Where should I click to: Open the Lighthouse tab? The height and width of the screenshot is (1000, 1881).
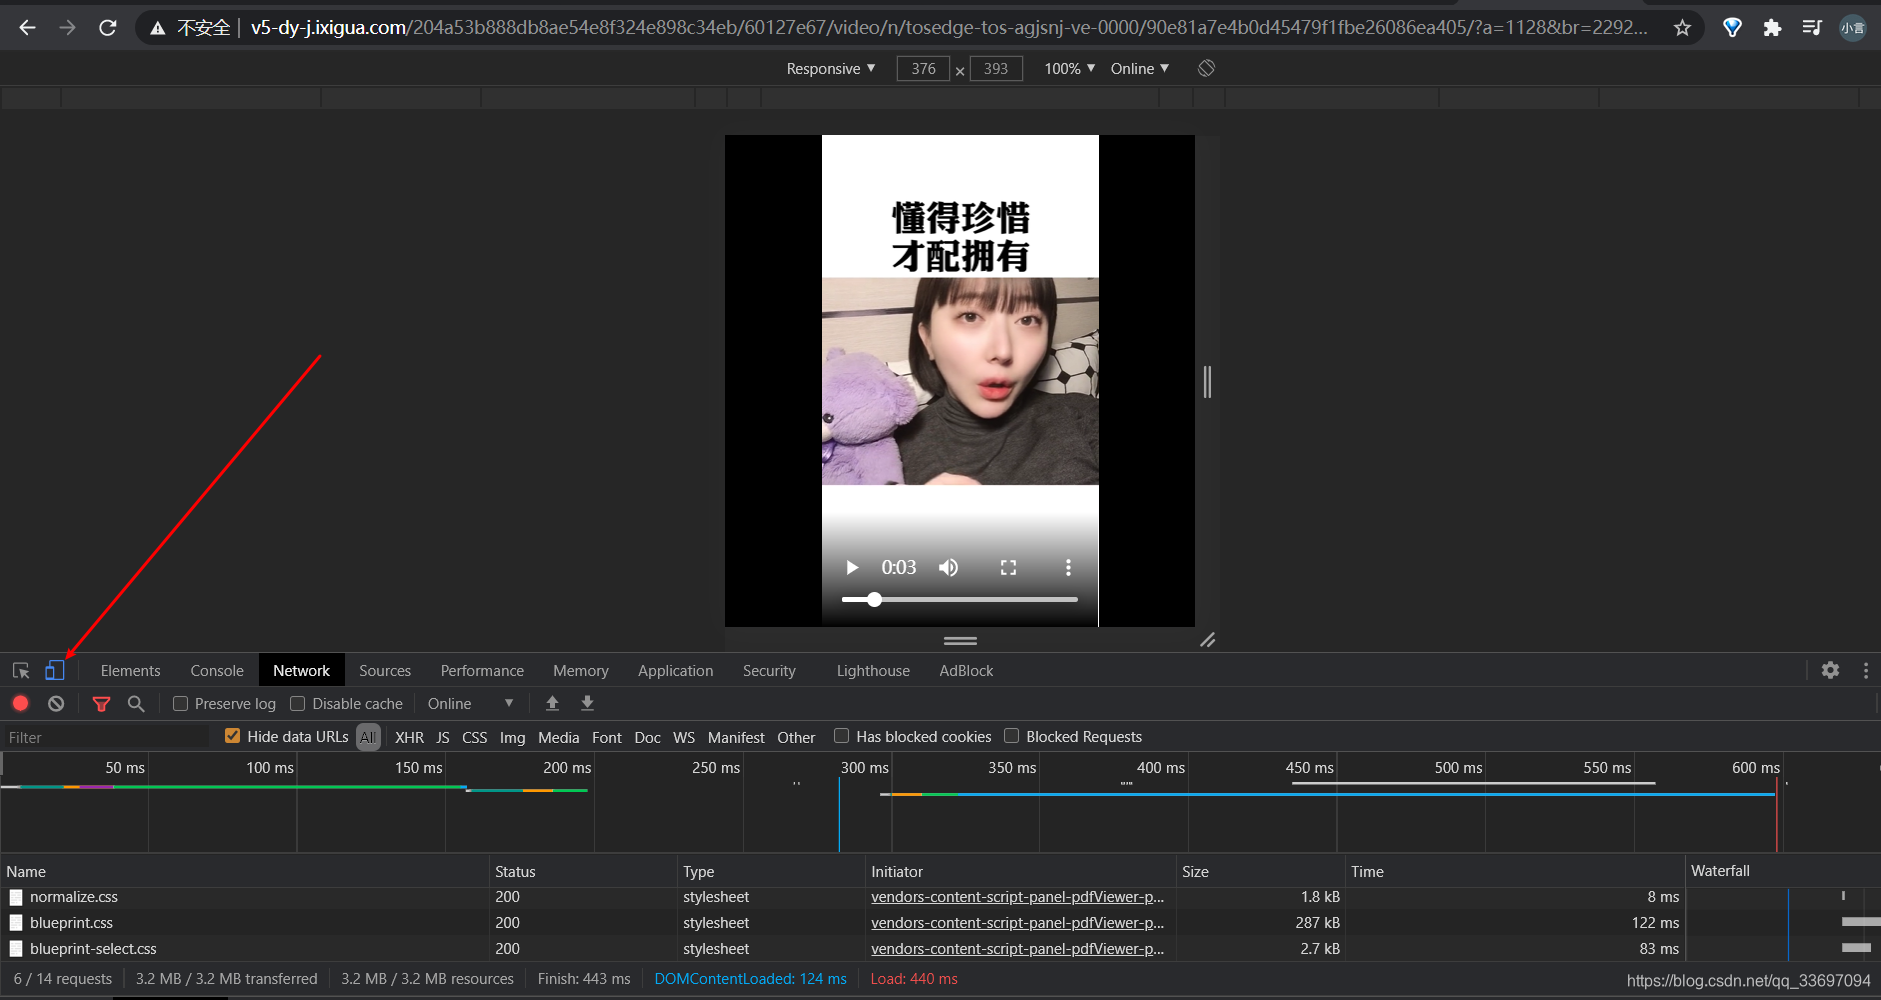pos(873,671)
